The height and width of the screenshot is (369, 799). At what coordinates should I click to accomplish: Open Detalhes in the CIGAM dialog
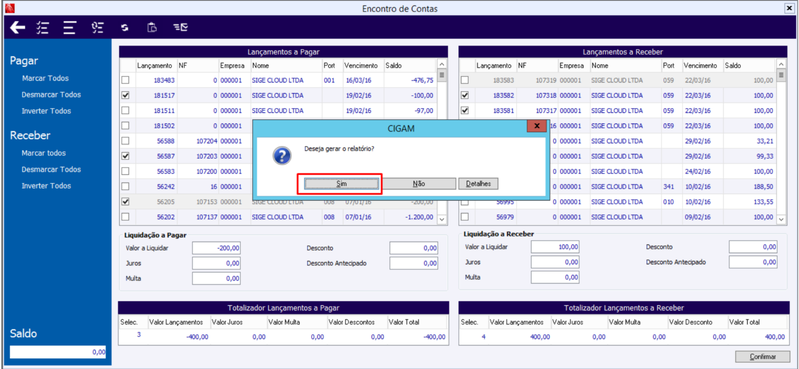pos(478,183)
